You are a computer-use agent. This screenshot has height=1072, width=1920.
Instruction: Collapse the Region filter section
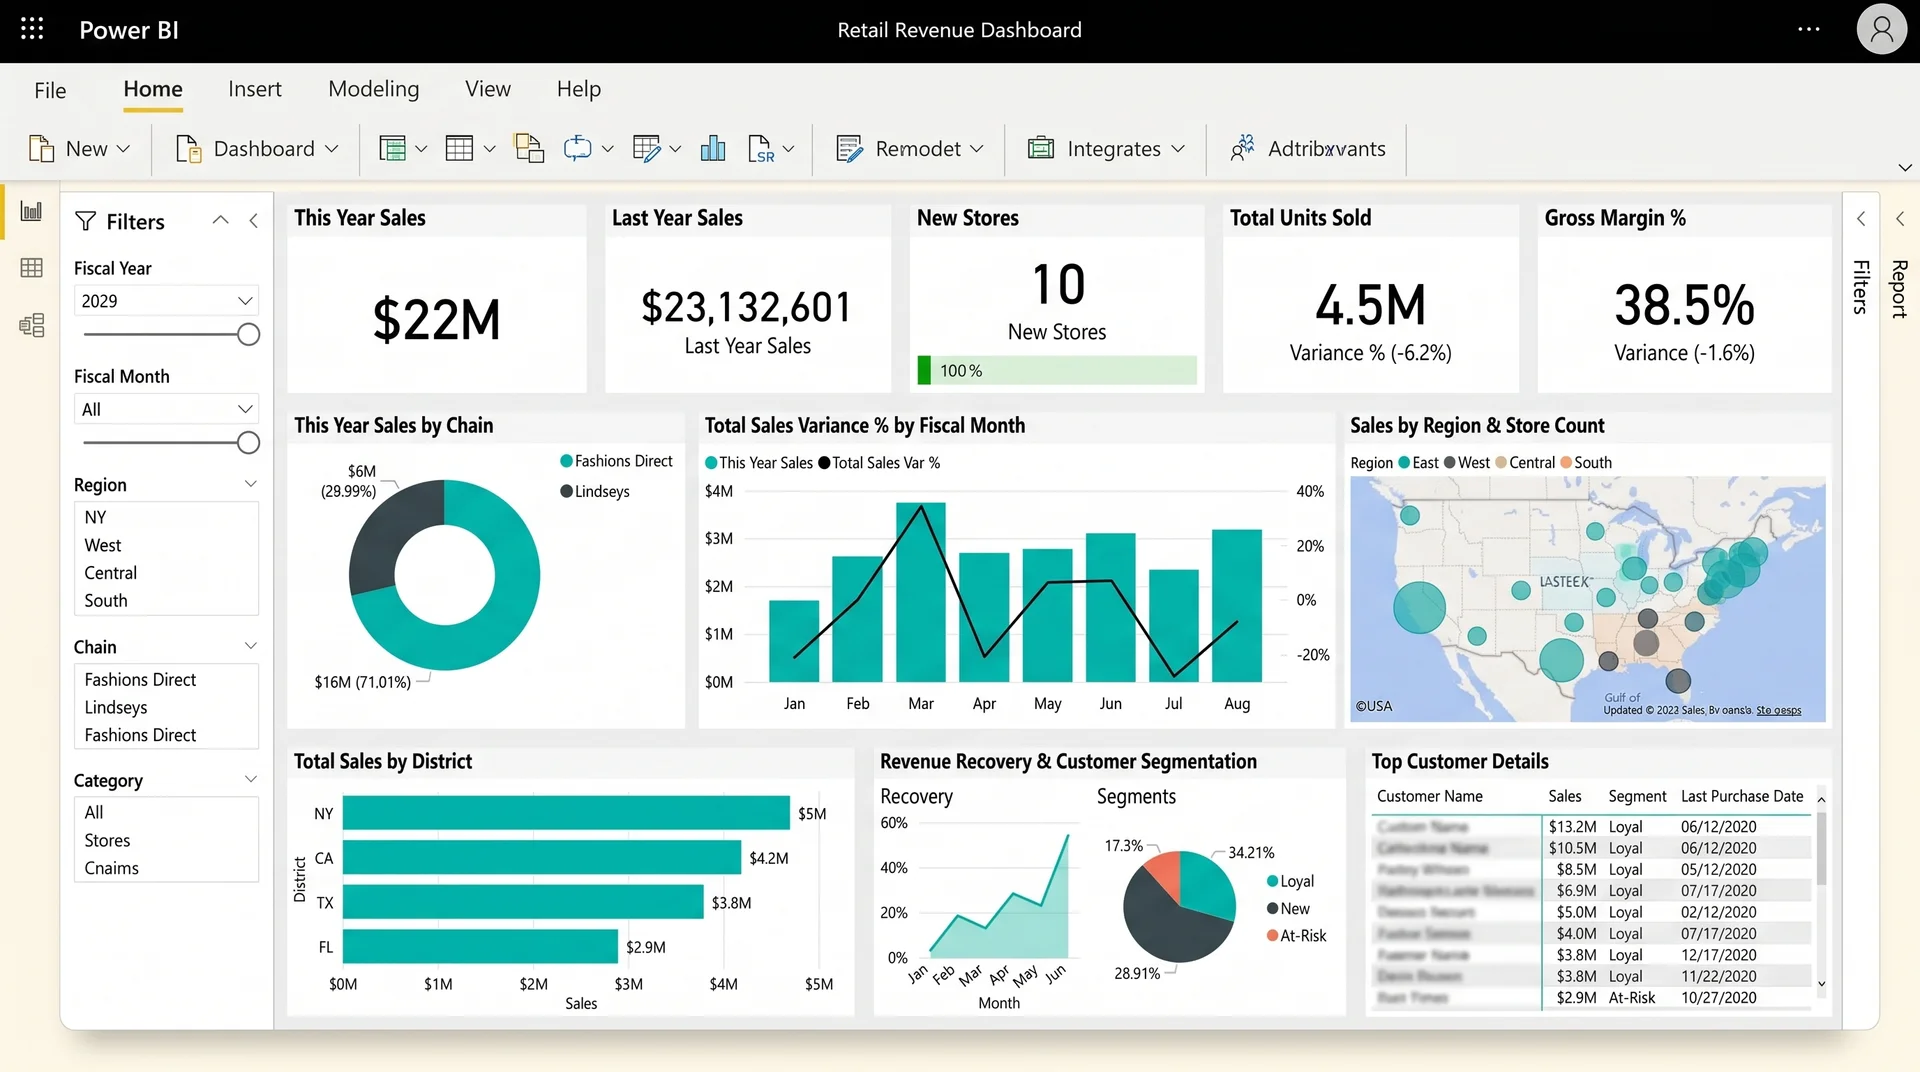(x=251, y=484)
